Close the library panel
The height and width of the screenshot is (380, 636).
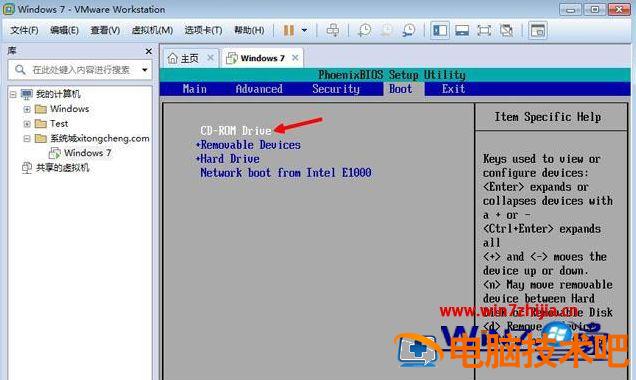coord(148,51)
